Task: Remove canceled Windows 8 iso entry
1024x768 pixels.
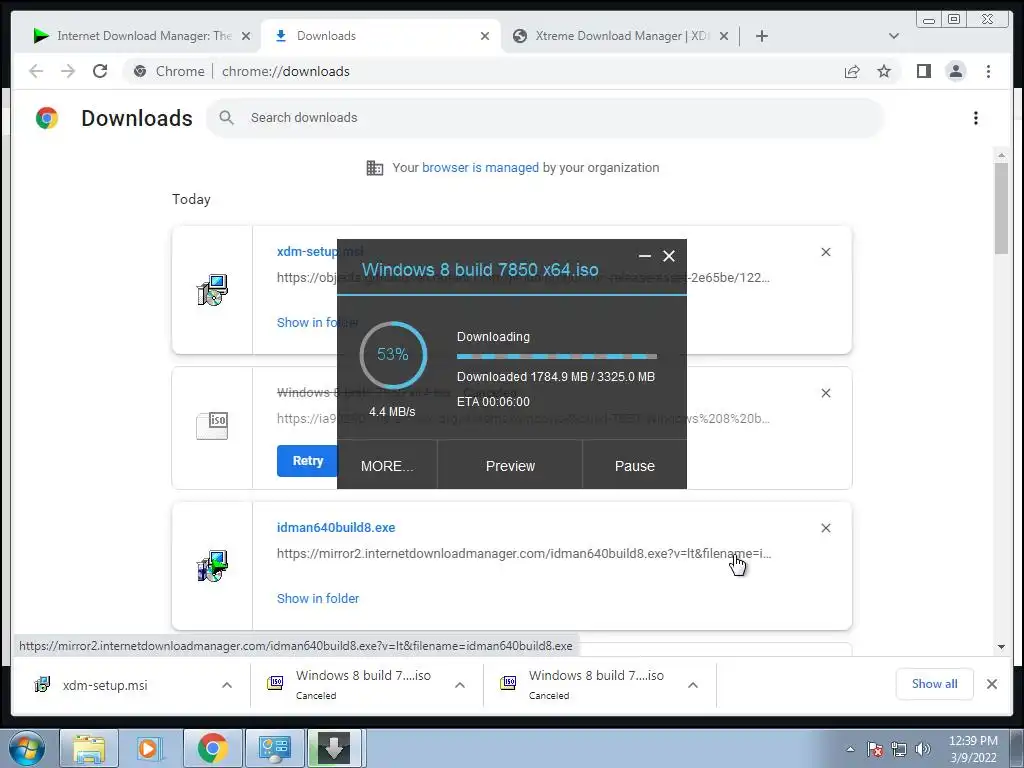Action: [825, 393]
